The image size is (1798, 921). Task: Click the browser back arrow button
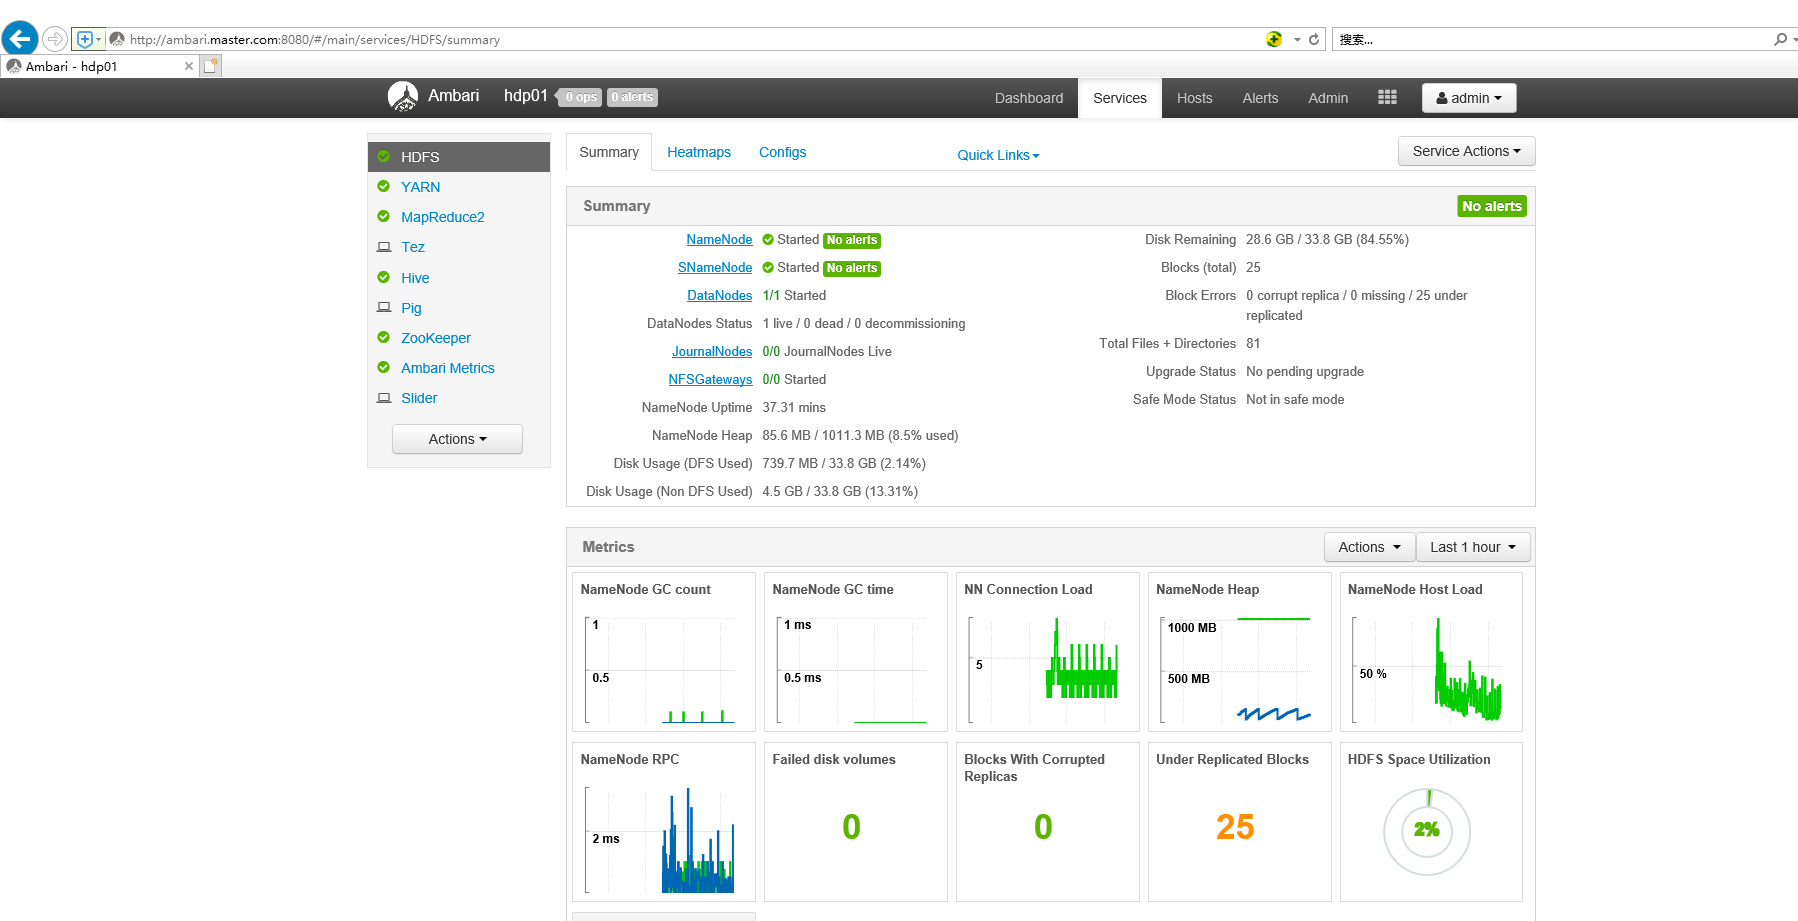[19, 39]
